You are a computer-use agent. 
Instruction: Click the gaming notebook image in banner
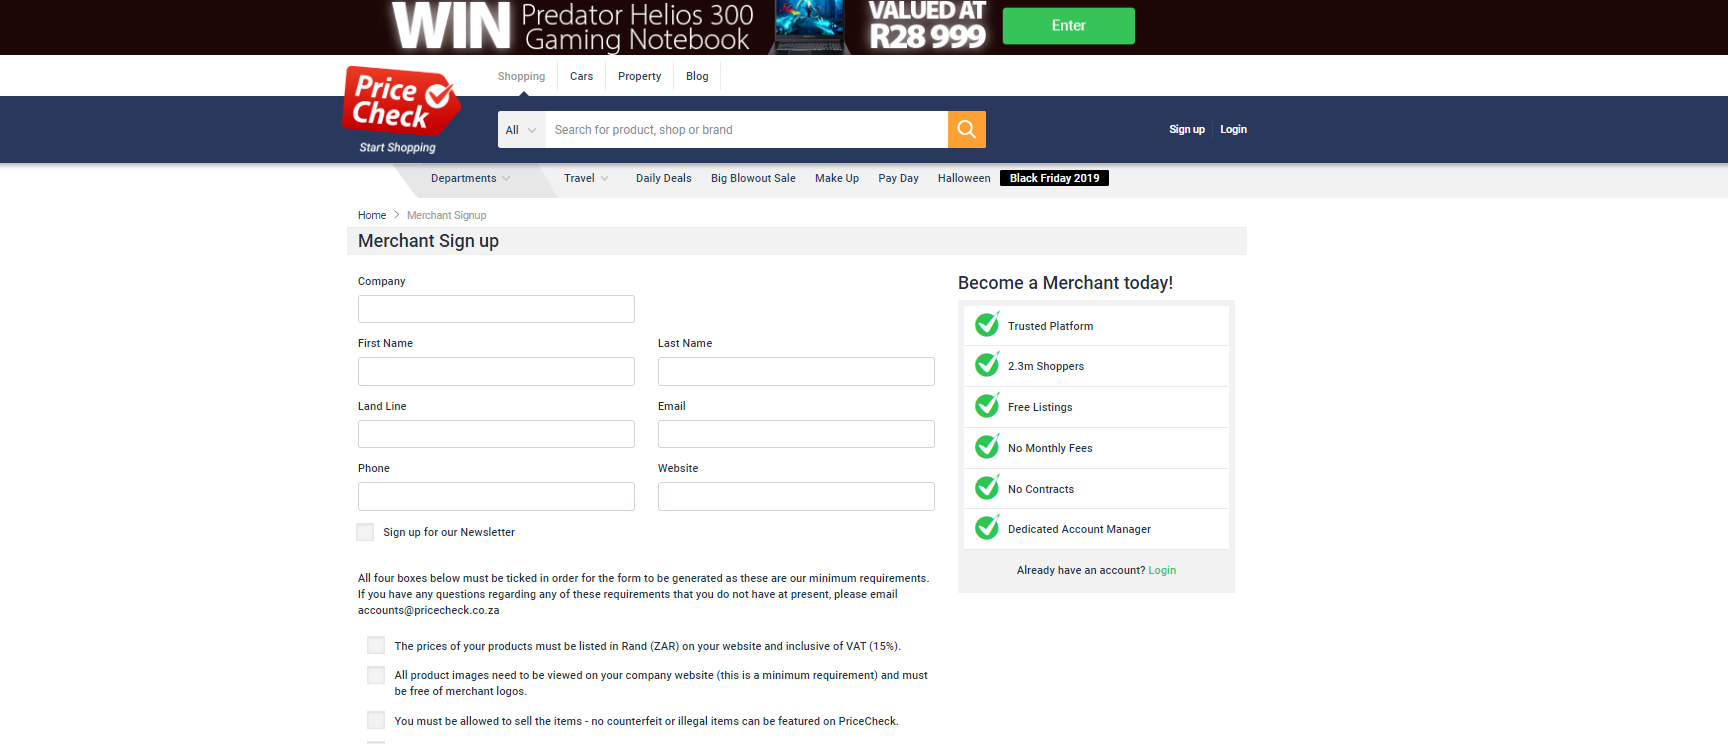coord(810,27)
